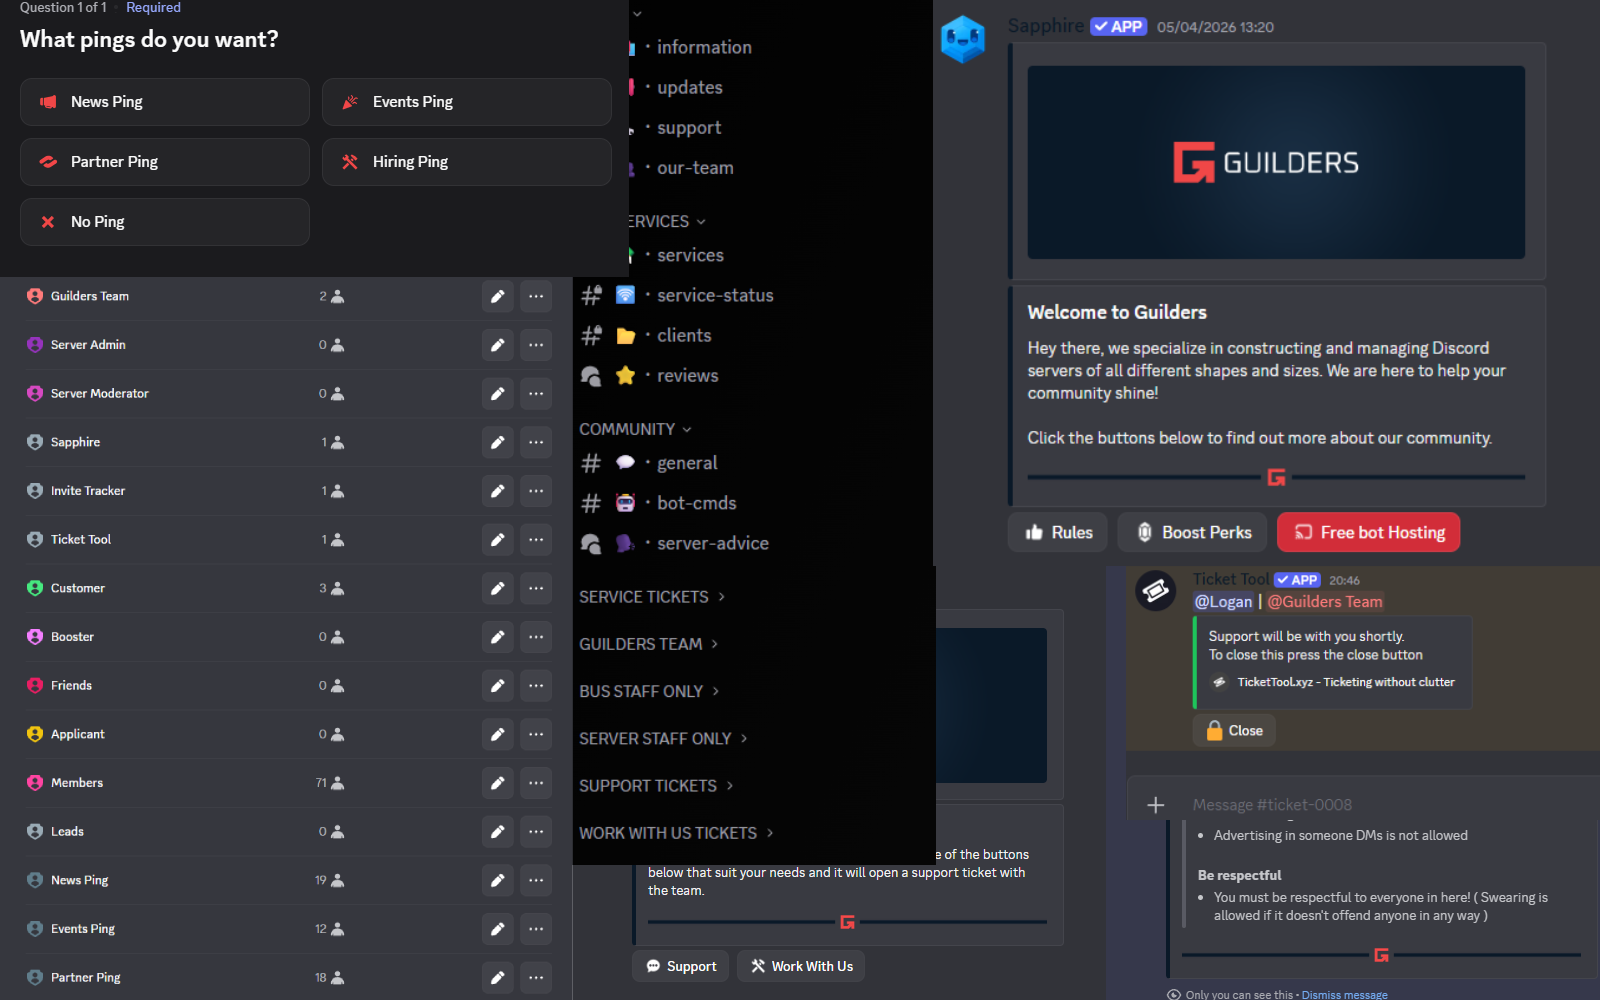
Task: Click the Boost Perks button
Action: point(1192,533)
